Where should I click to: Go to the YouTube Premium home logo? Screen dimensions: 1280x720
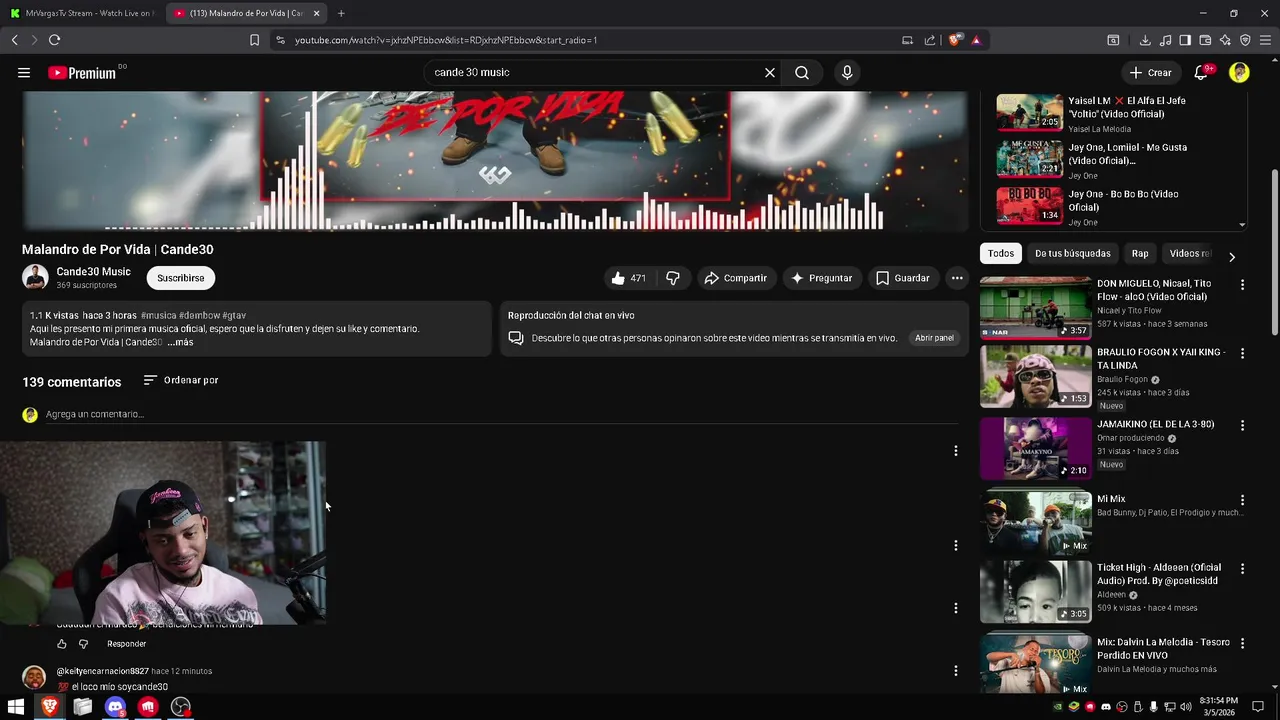82,73
